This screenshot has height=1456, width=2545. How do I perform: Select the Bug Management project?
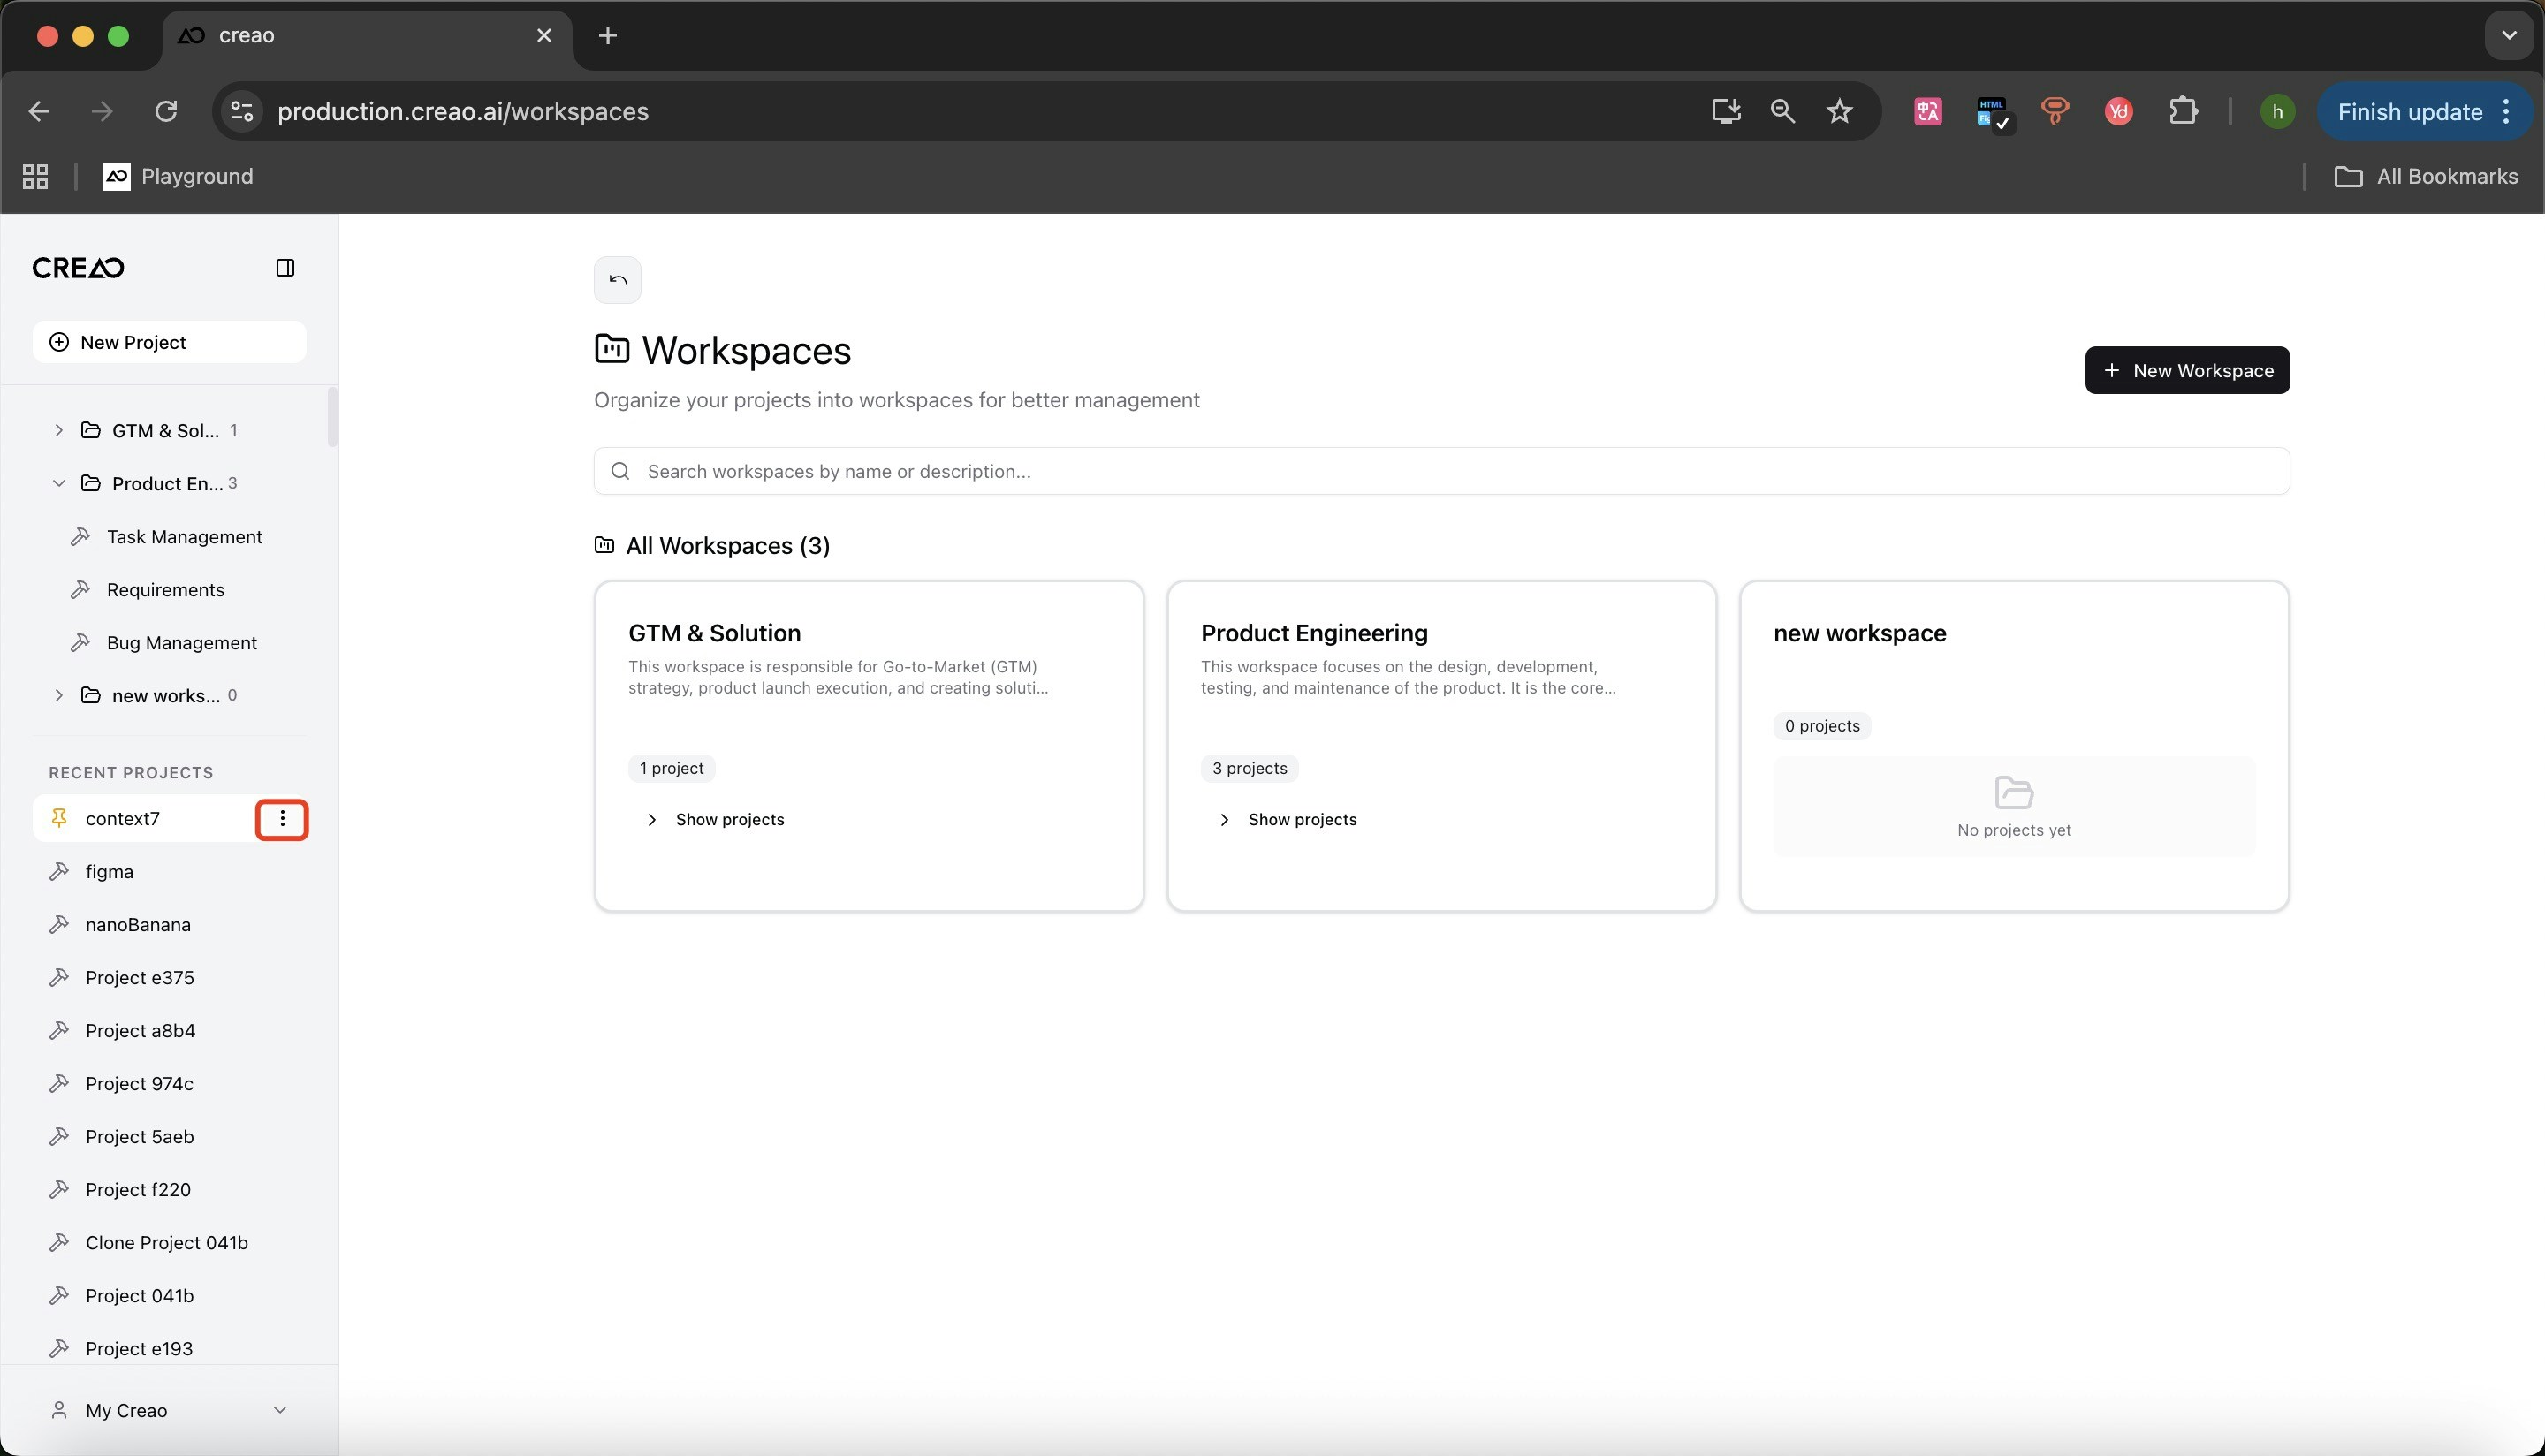181,643
